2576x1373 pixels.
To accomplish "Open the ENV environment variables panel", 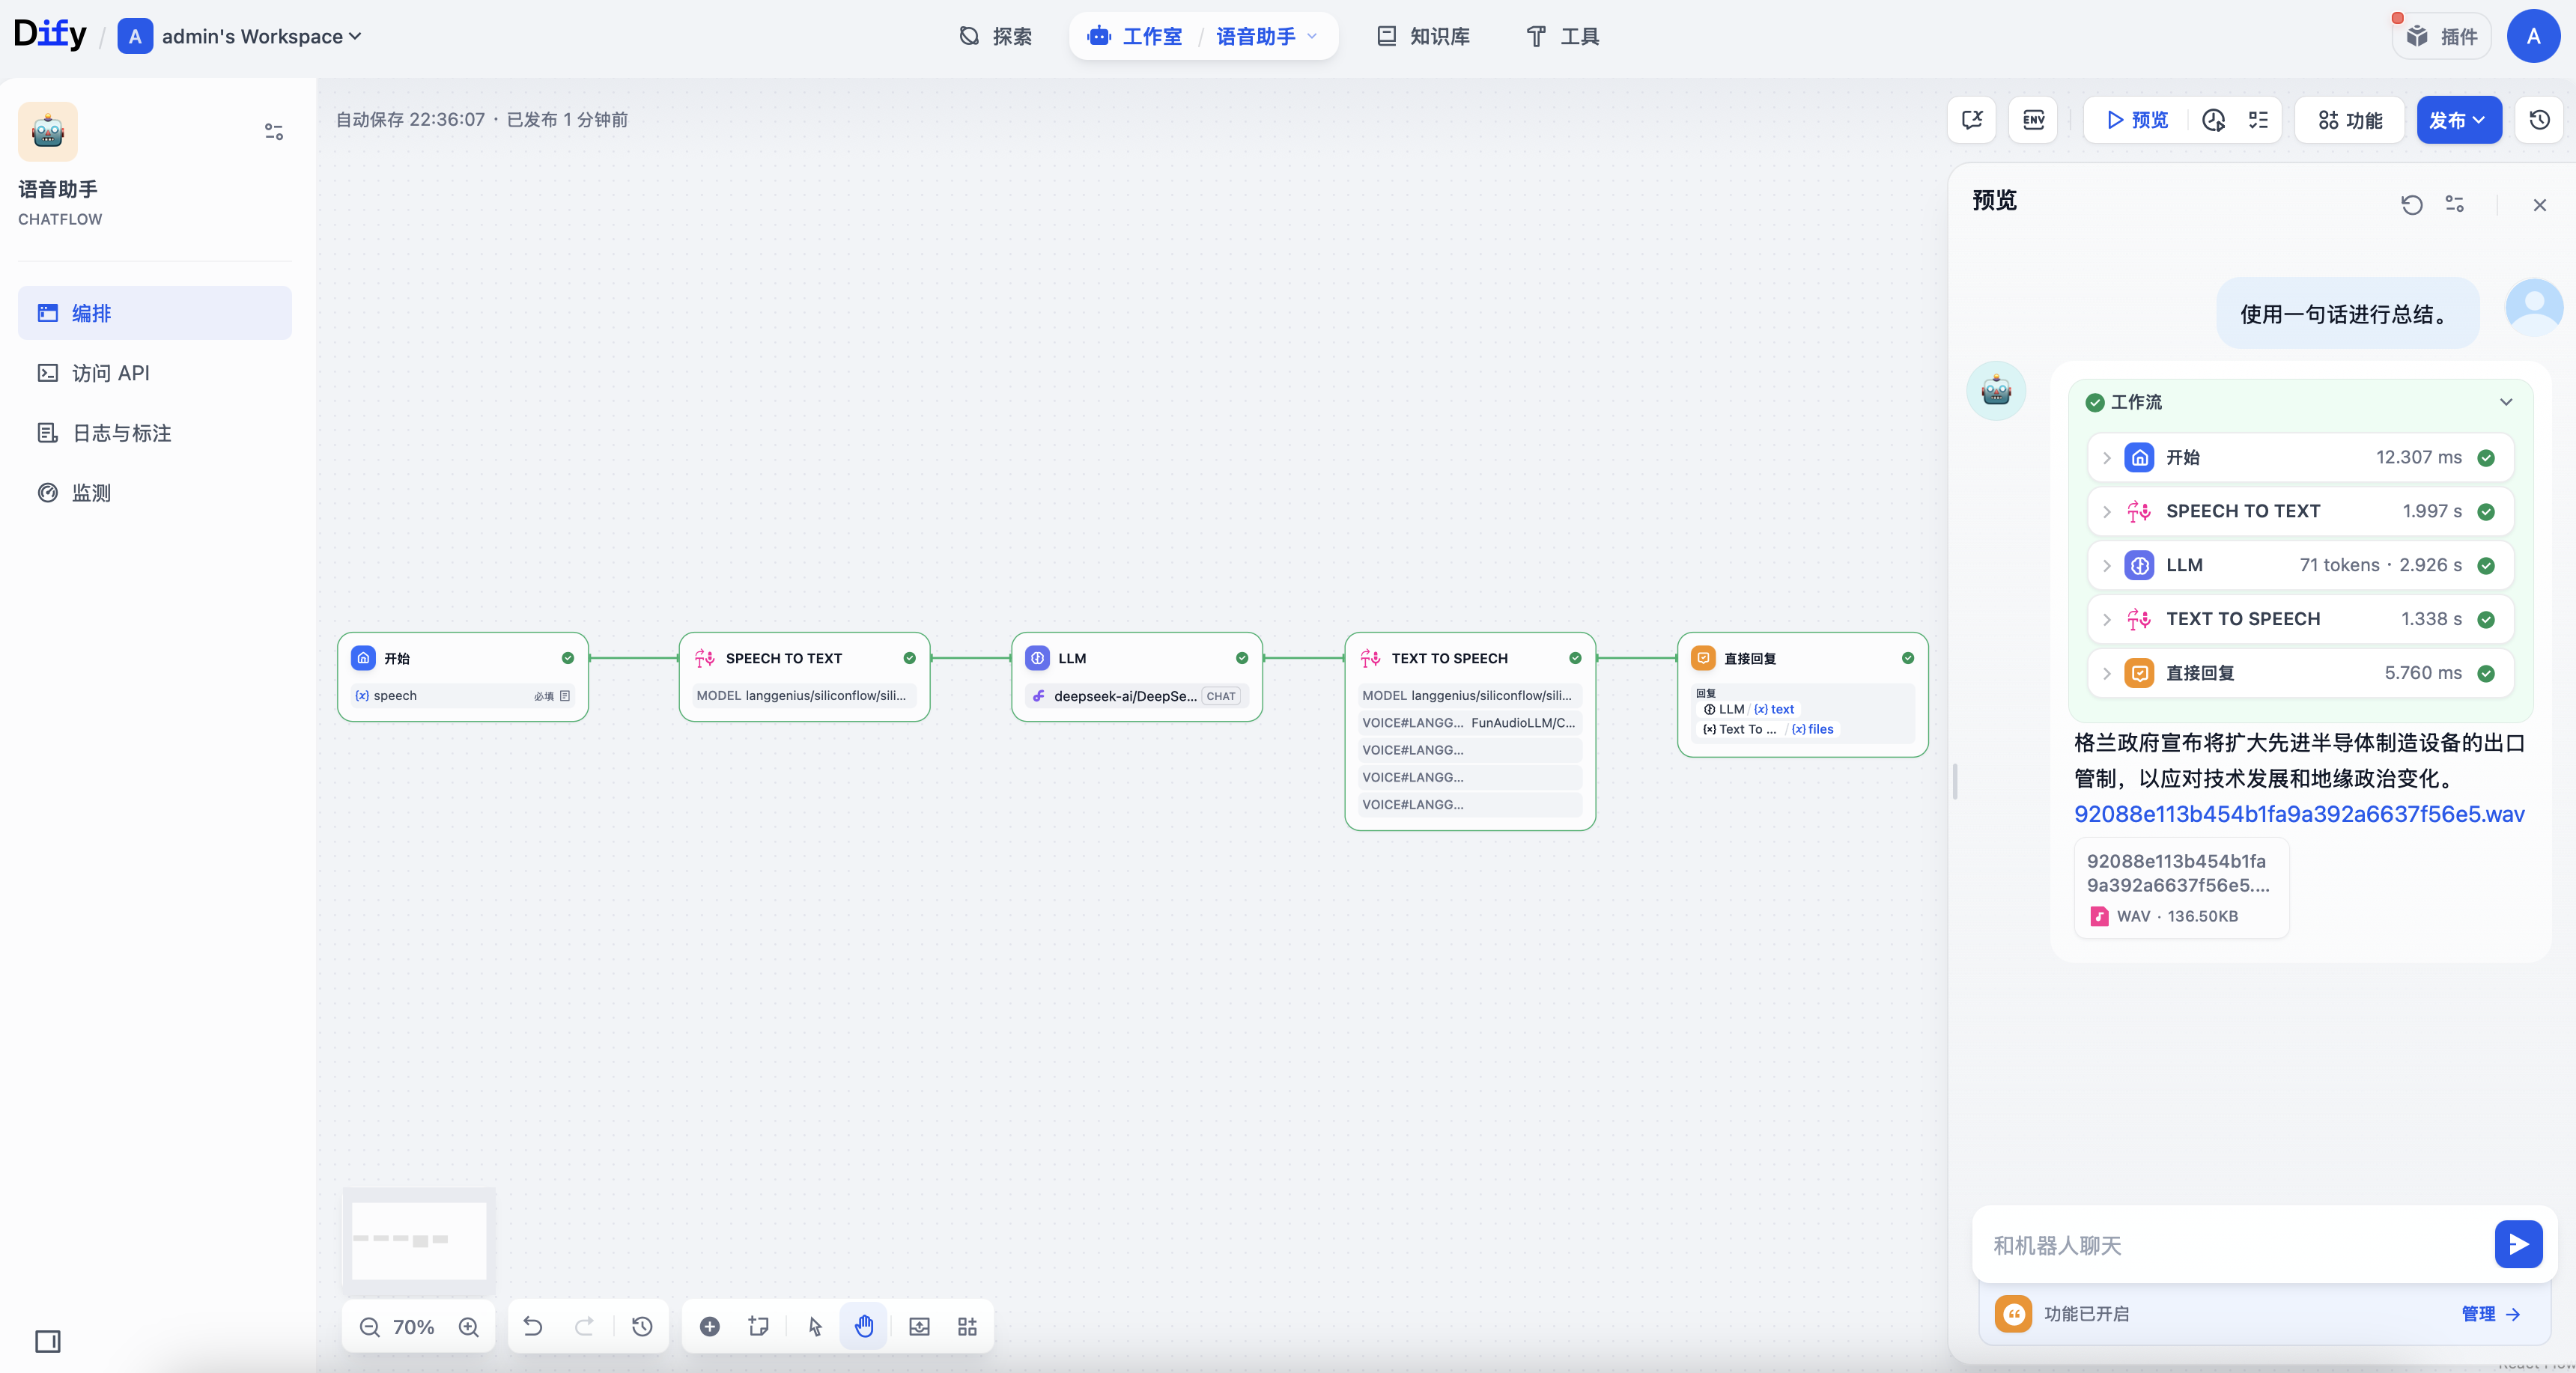I will point(2033,120).
